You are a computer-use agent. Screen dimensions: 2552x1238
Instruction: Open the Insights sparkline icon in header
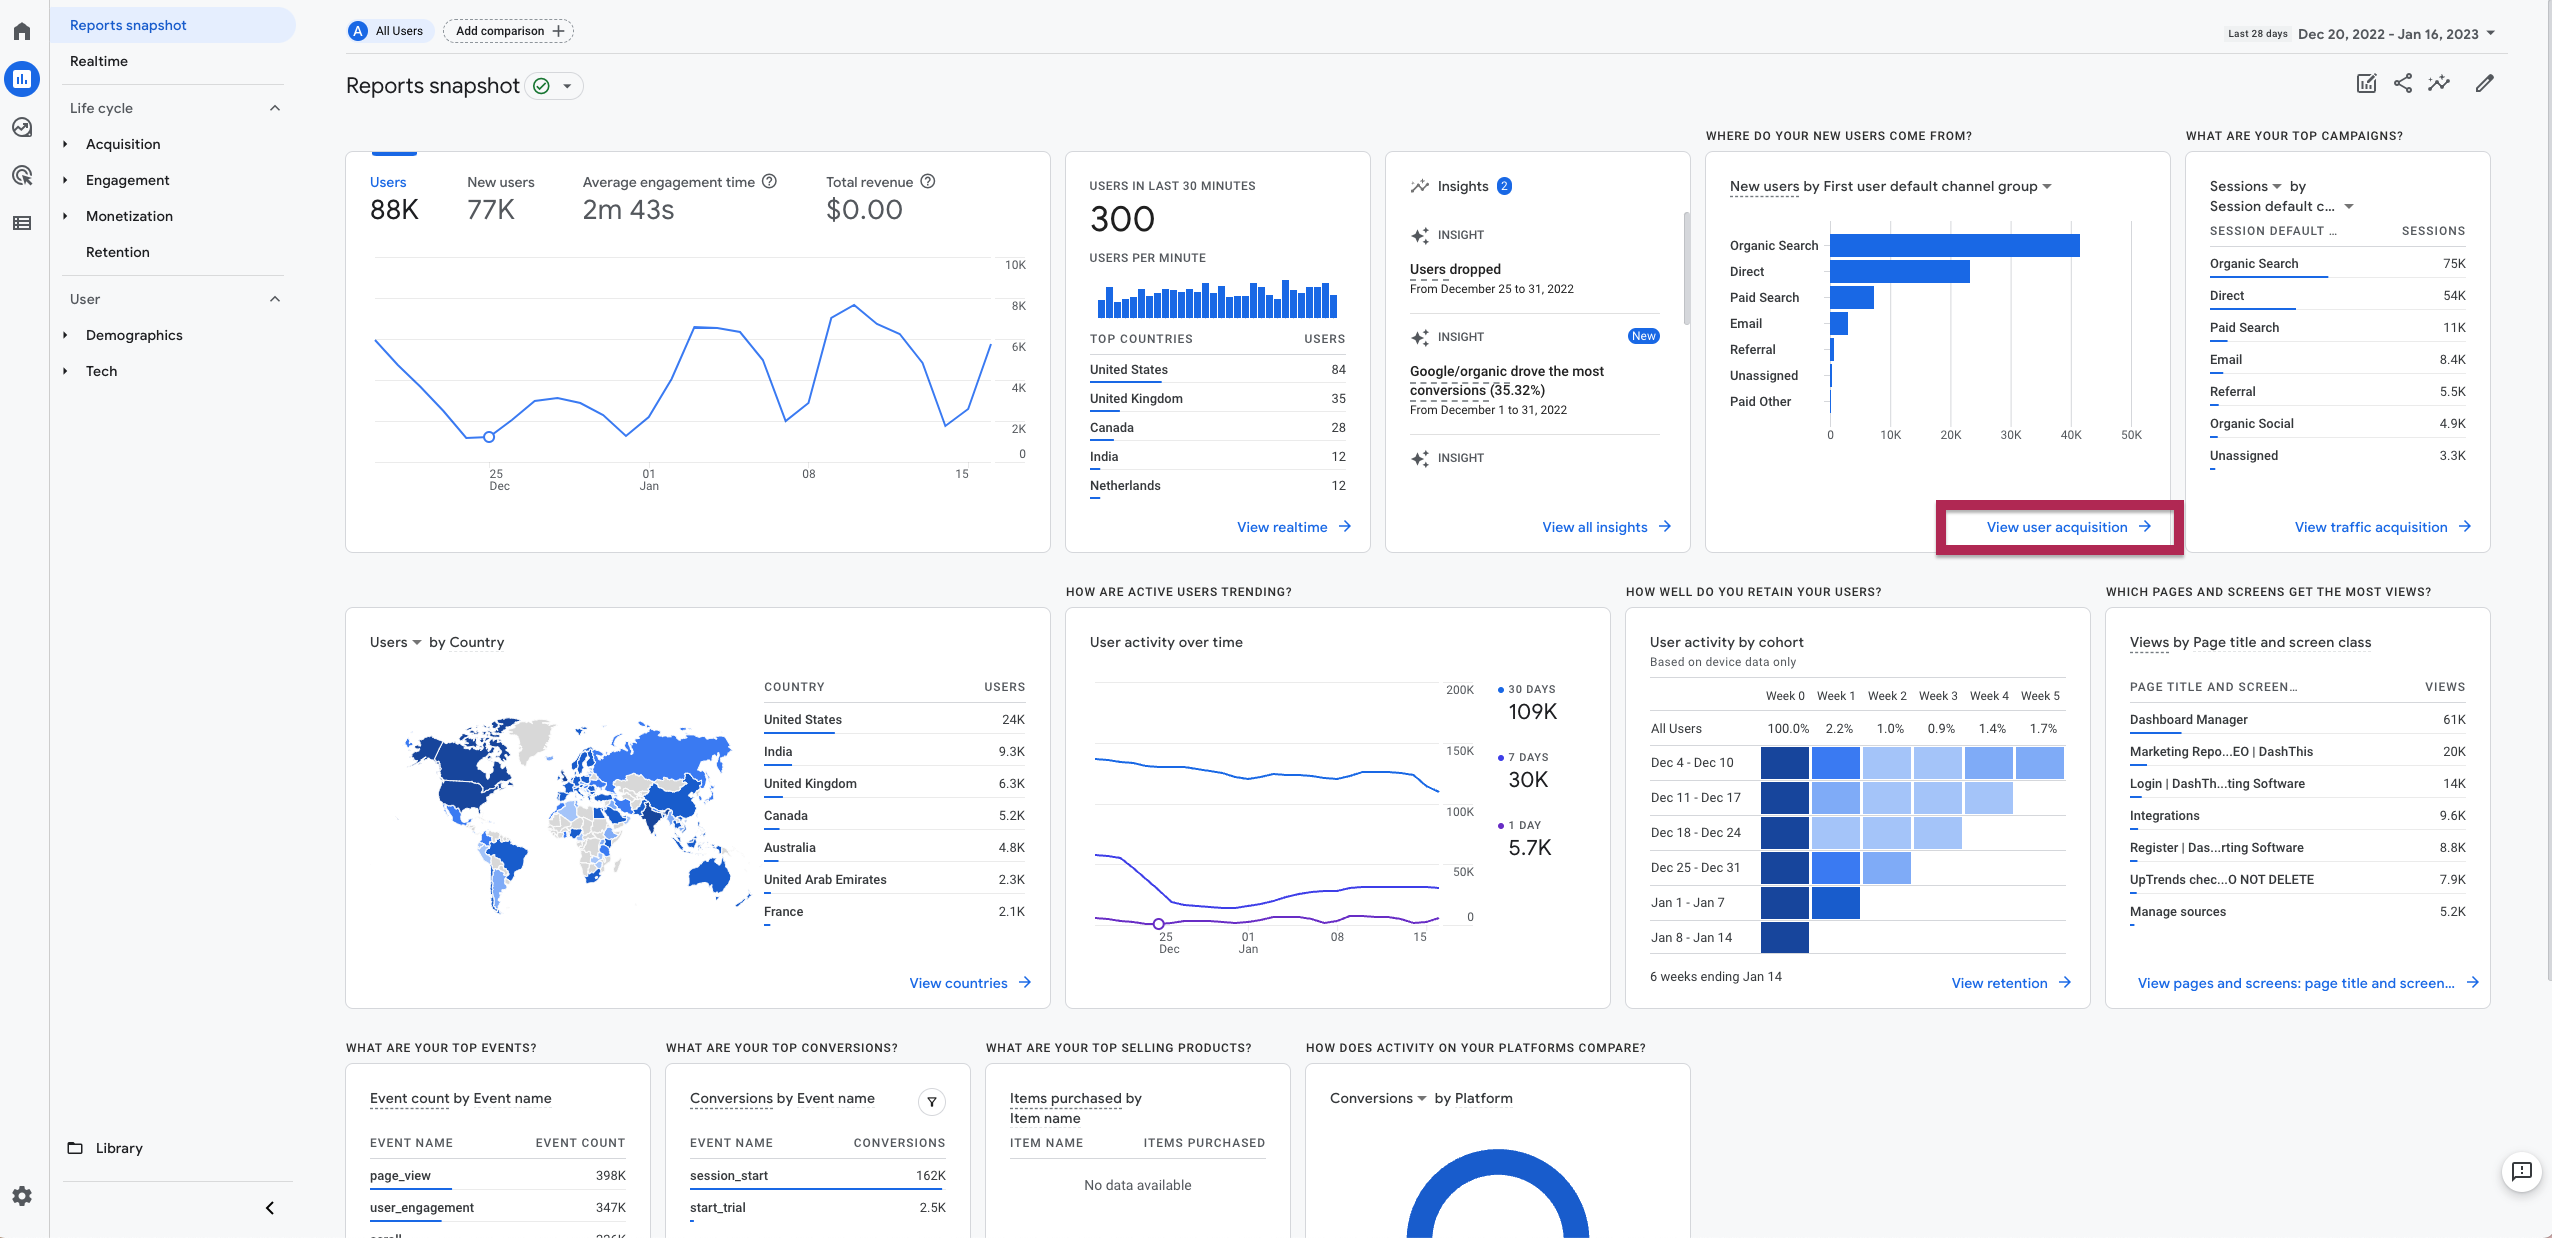point(2439,83)
